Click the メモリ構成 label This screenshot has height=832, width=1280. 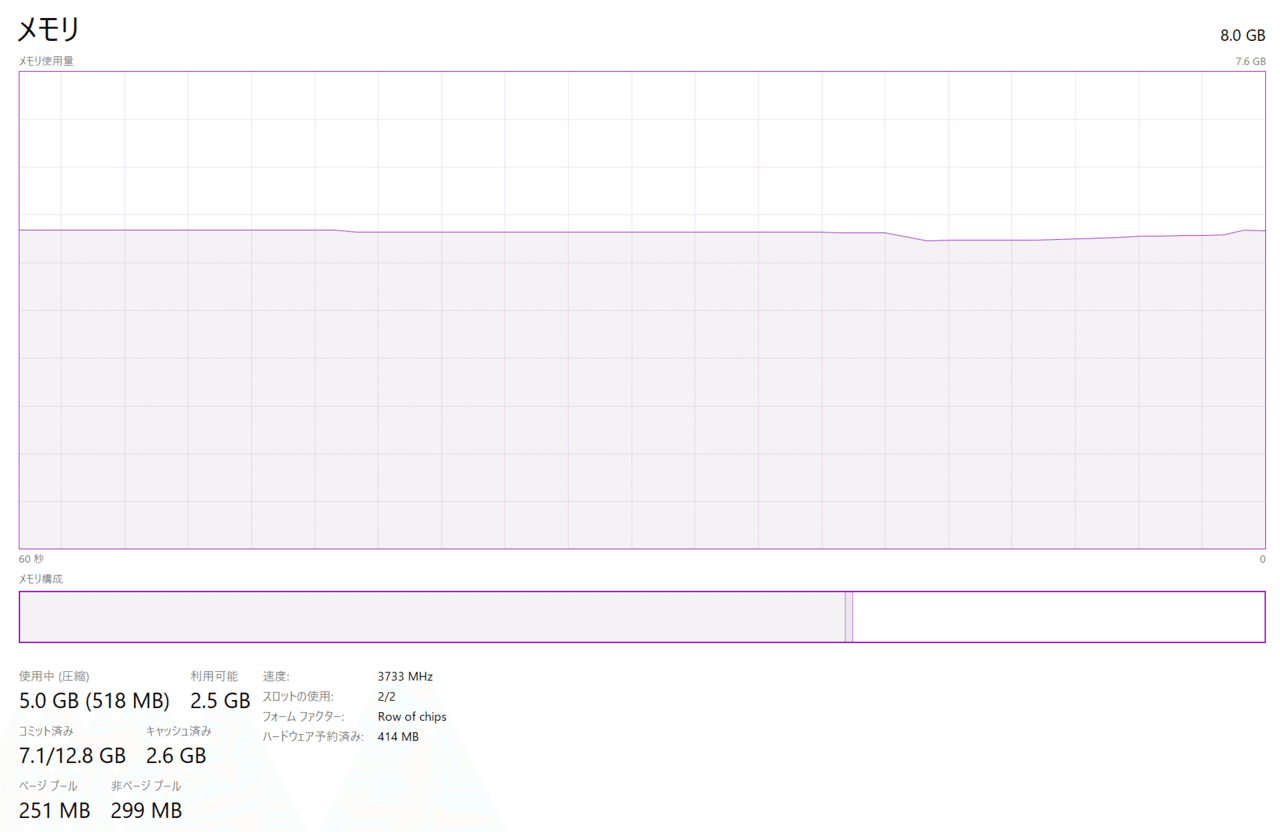click(x=41, y=579)
